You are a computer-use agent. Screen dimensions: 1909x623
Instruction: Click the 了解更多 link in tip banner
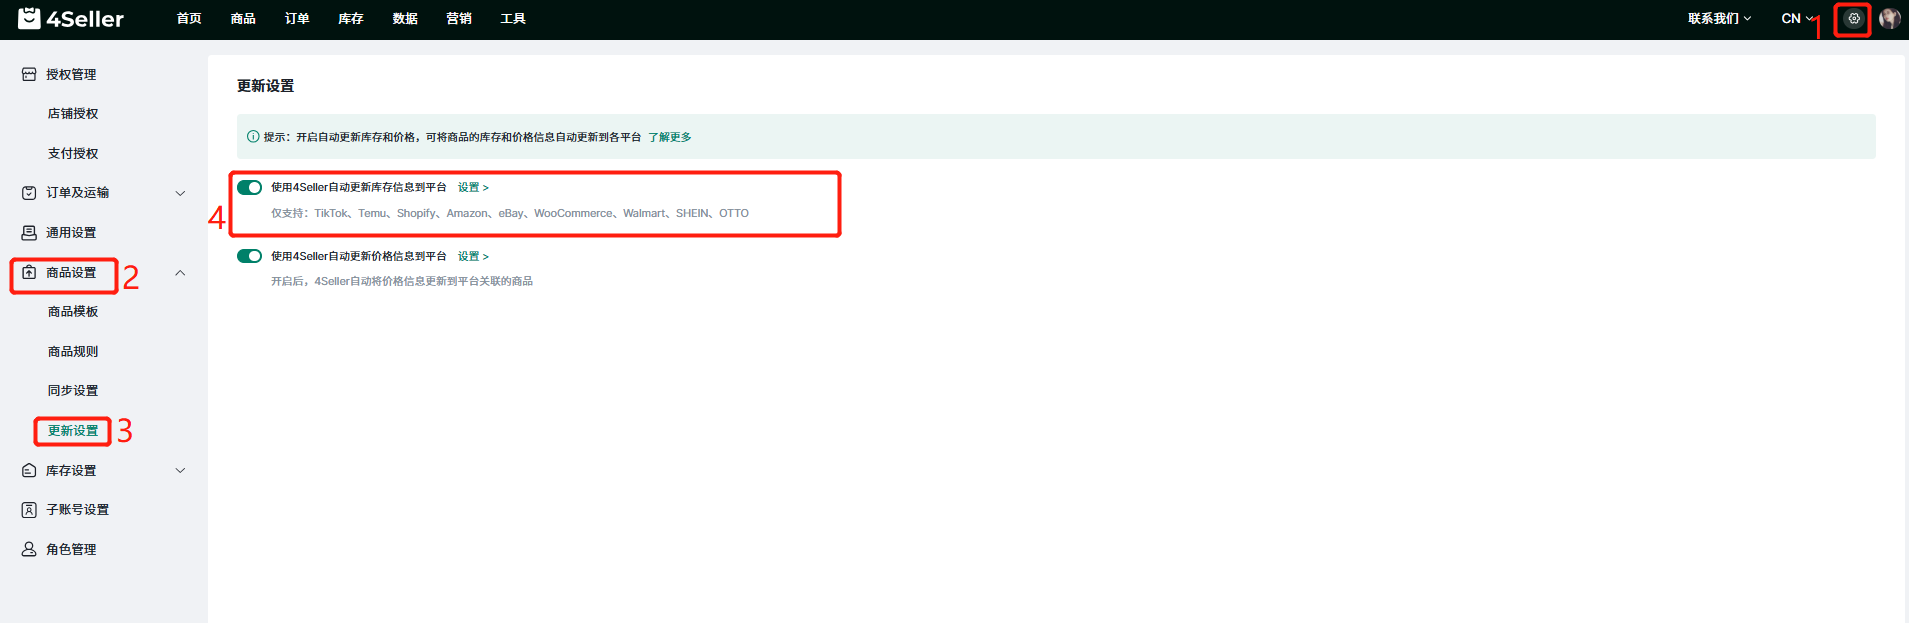tap(669, 137)
